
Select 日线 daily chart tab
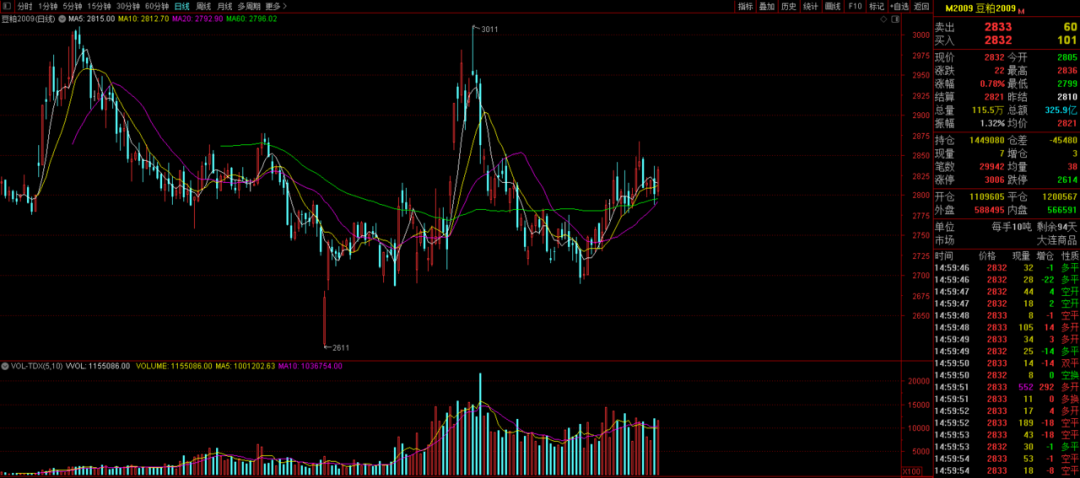pos(182,6)
